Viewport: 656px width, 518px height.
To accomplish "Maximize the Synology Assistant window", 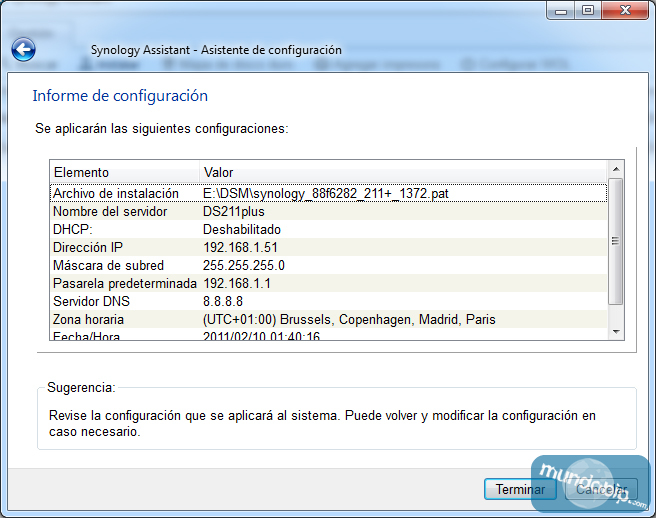I will (588, 10).
